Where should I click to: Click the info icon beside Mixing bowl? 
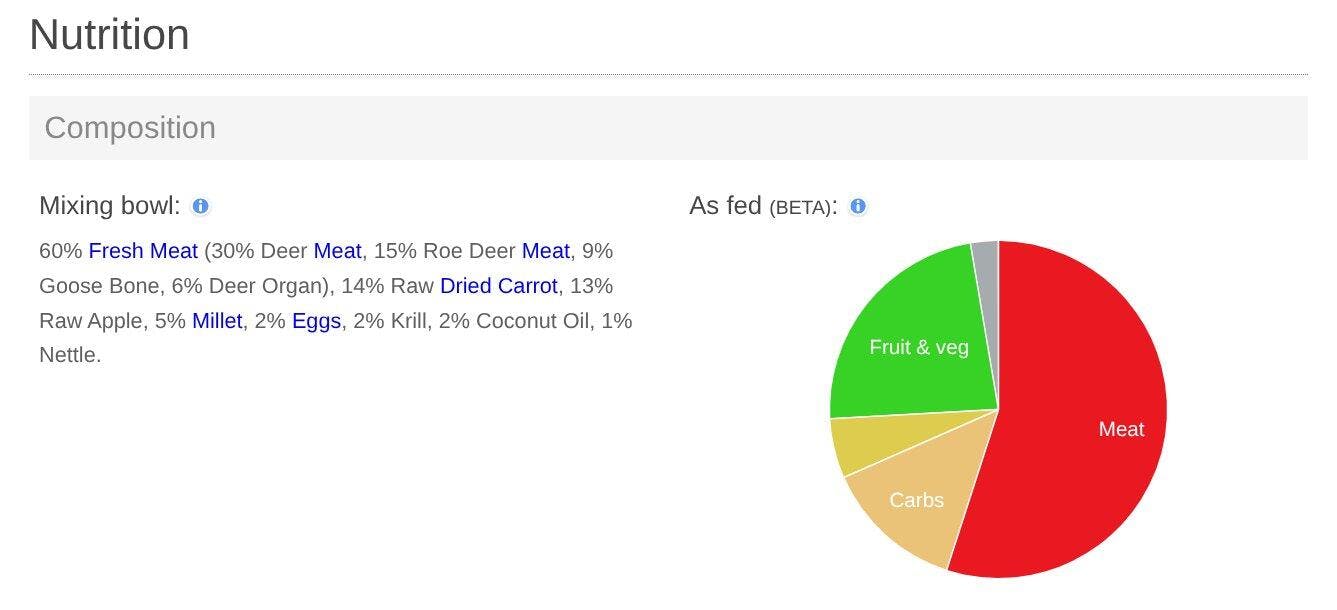200,207
